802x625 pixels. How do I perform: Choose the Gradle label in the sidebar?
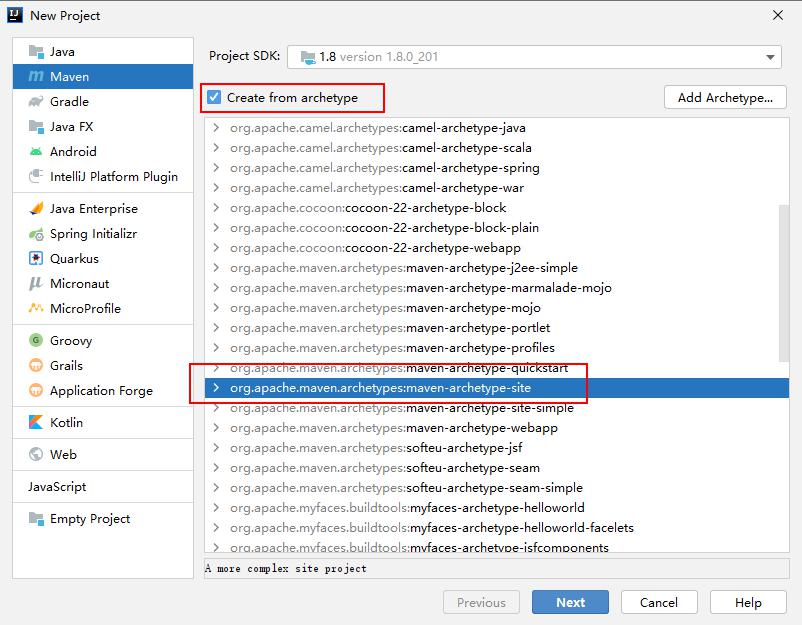click(69, 101)
